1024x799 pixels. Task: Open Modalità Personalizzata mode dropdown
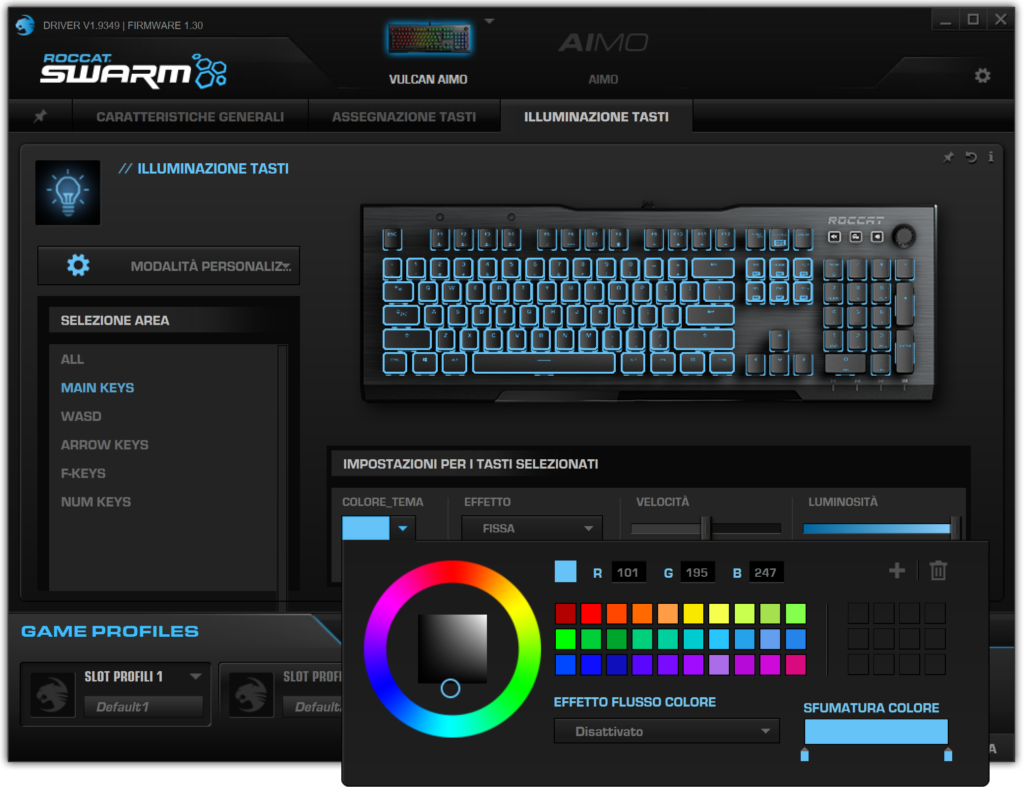168,266
